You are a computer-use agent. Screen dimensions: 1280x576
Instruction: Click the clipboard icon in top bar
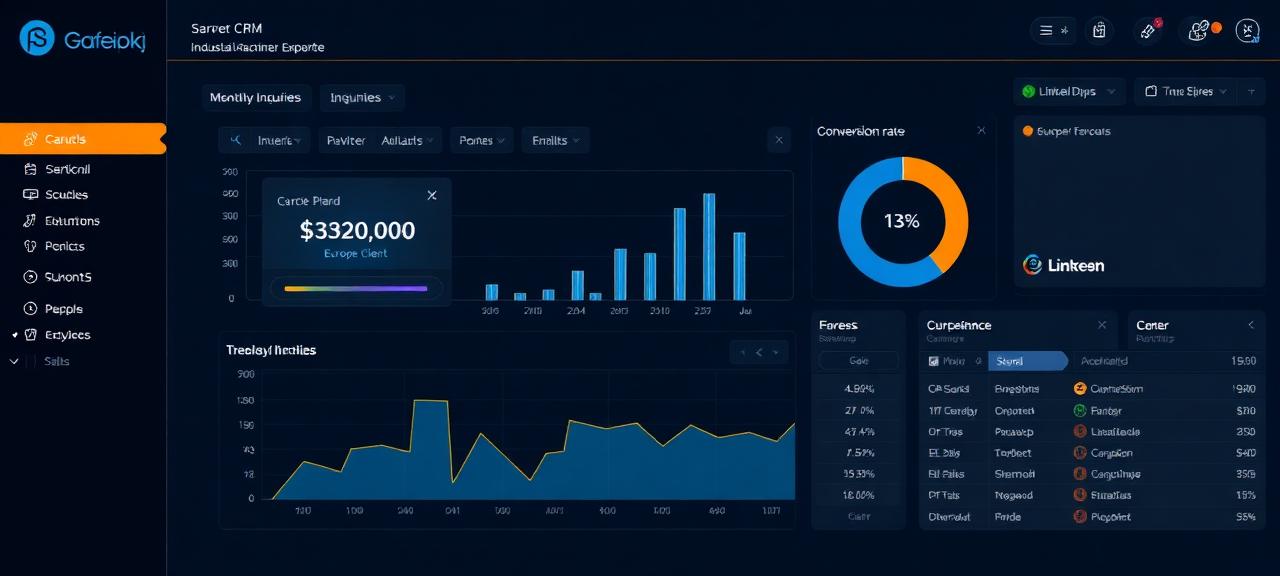click(x=1099, y=31)
